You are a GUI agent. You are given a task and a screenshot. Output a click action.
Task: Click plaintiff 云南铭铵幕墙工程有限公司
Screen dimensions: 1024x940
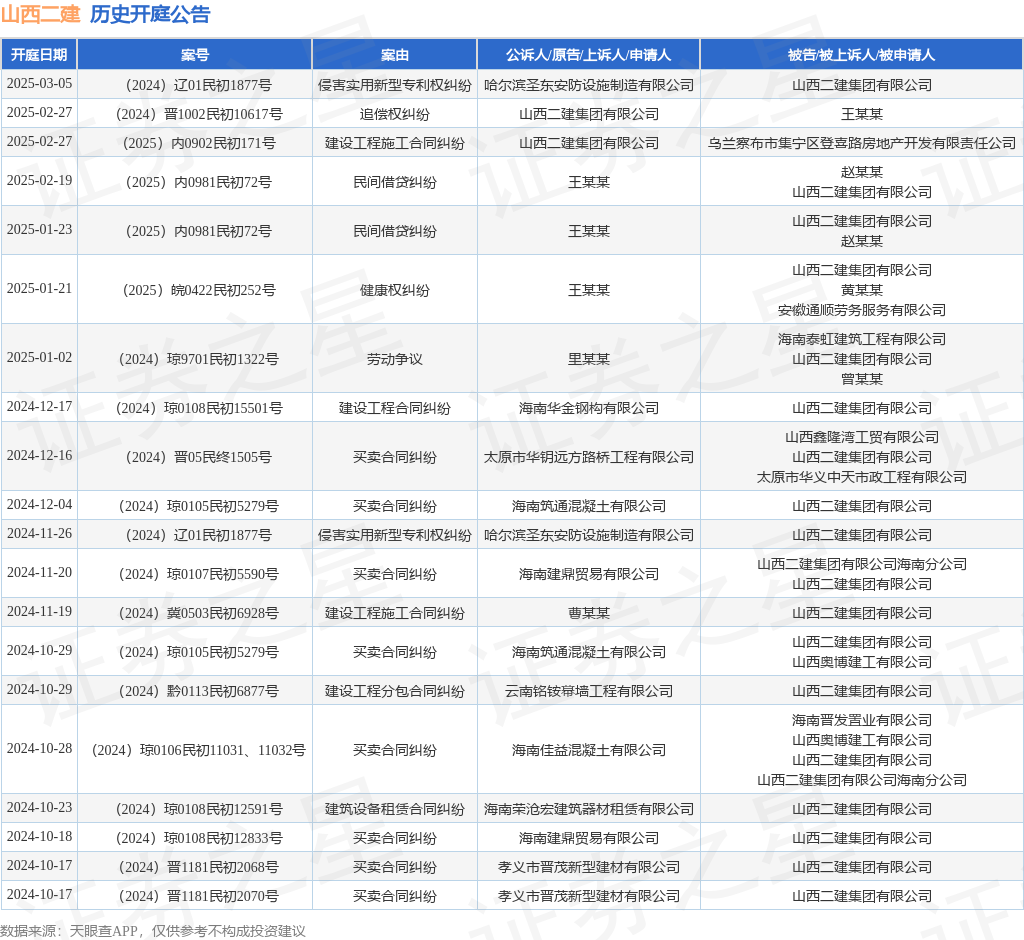tap(588, 691)
